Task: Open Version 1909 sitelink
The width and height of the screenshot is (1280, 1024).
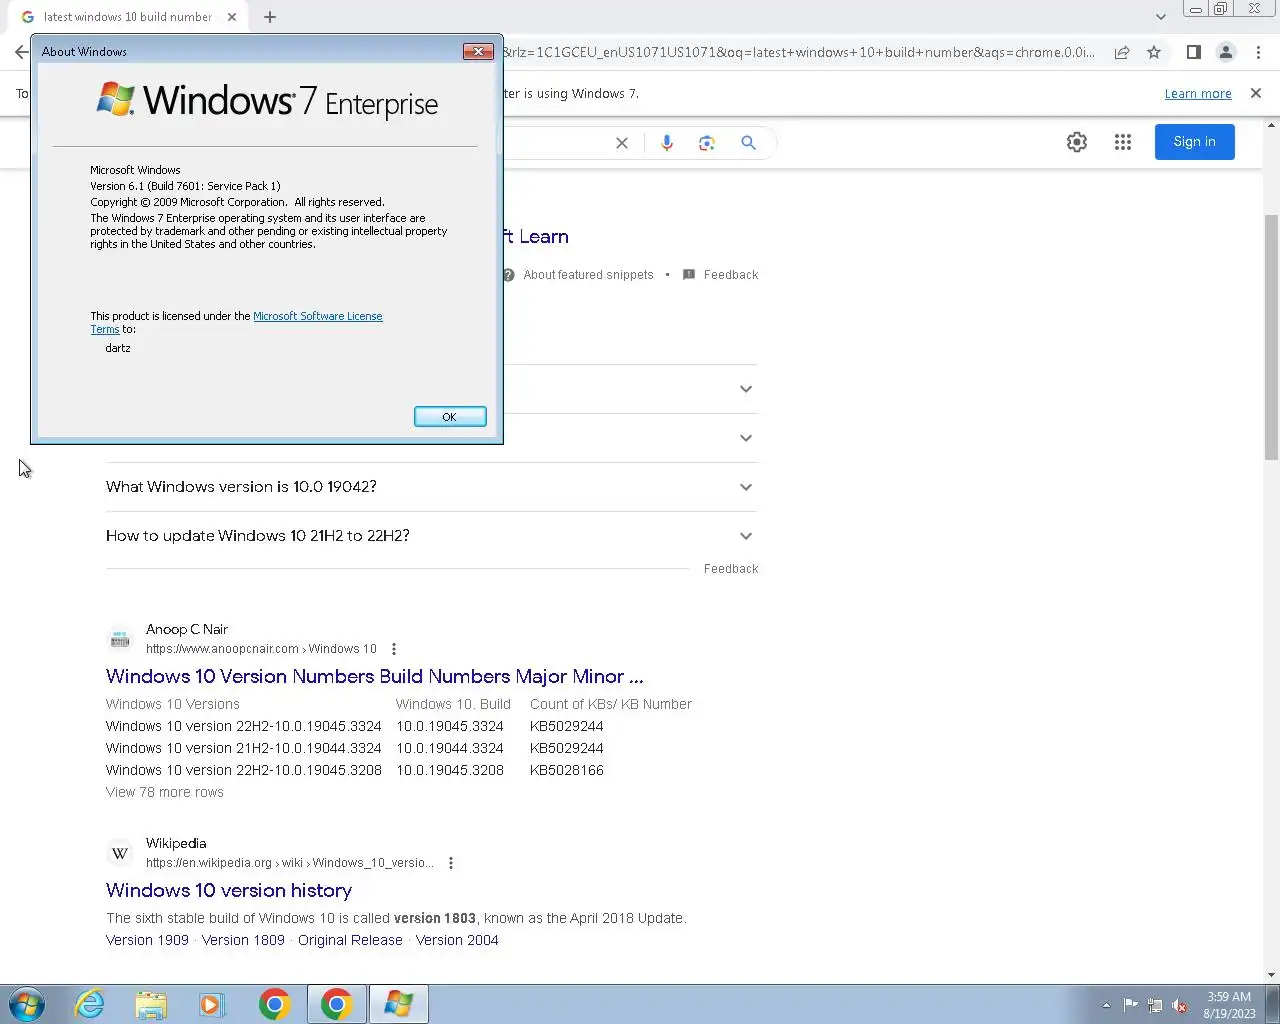Action: tap(147, 940)
